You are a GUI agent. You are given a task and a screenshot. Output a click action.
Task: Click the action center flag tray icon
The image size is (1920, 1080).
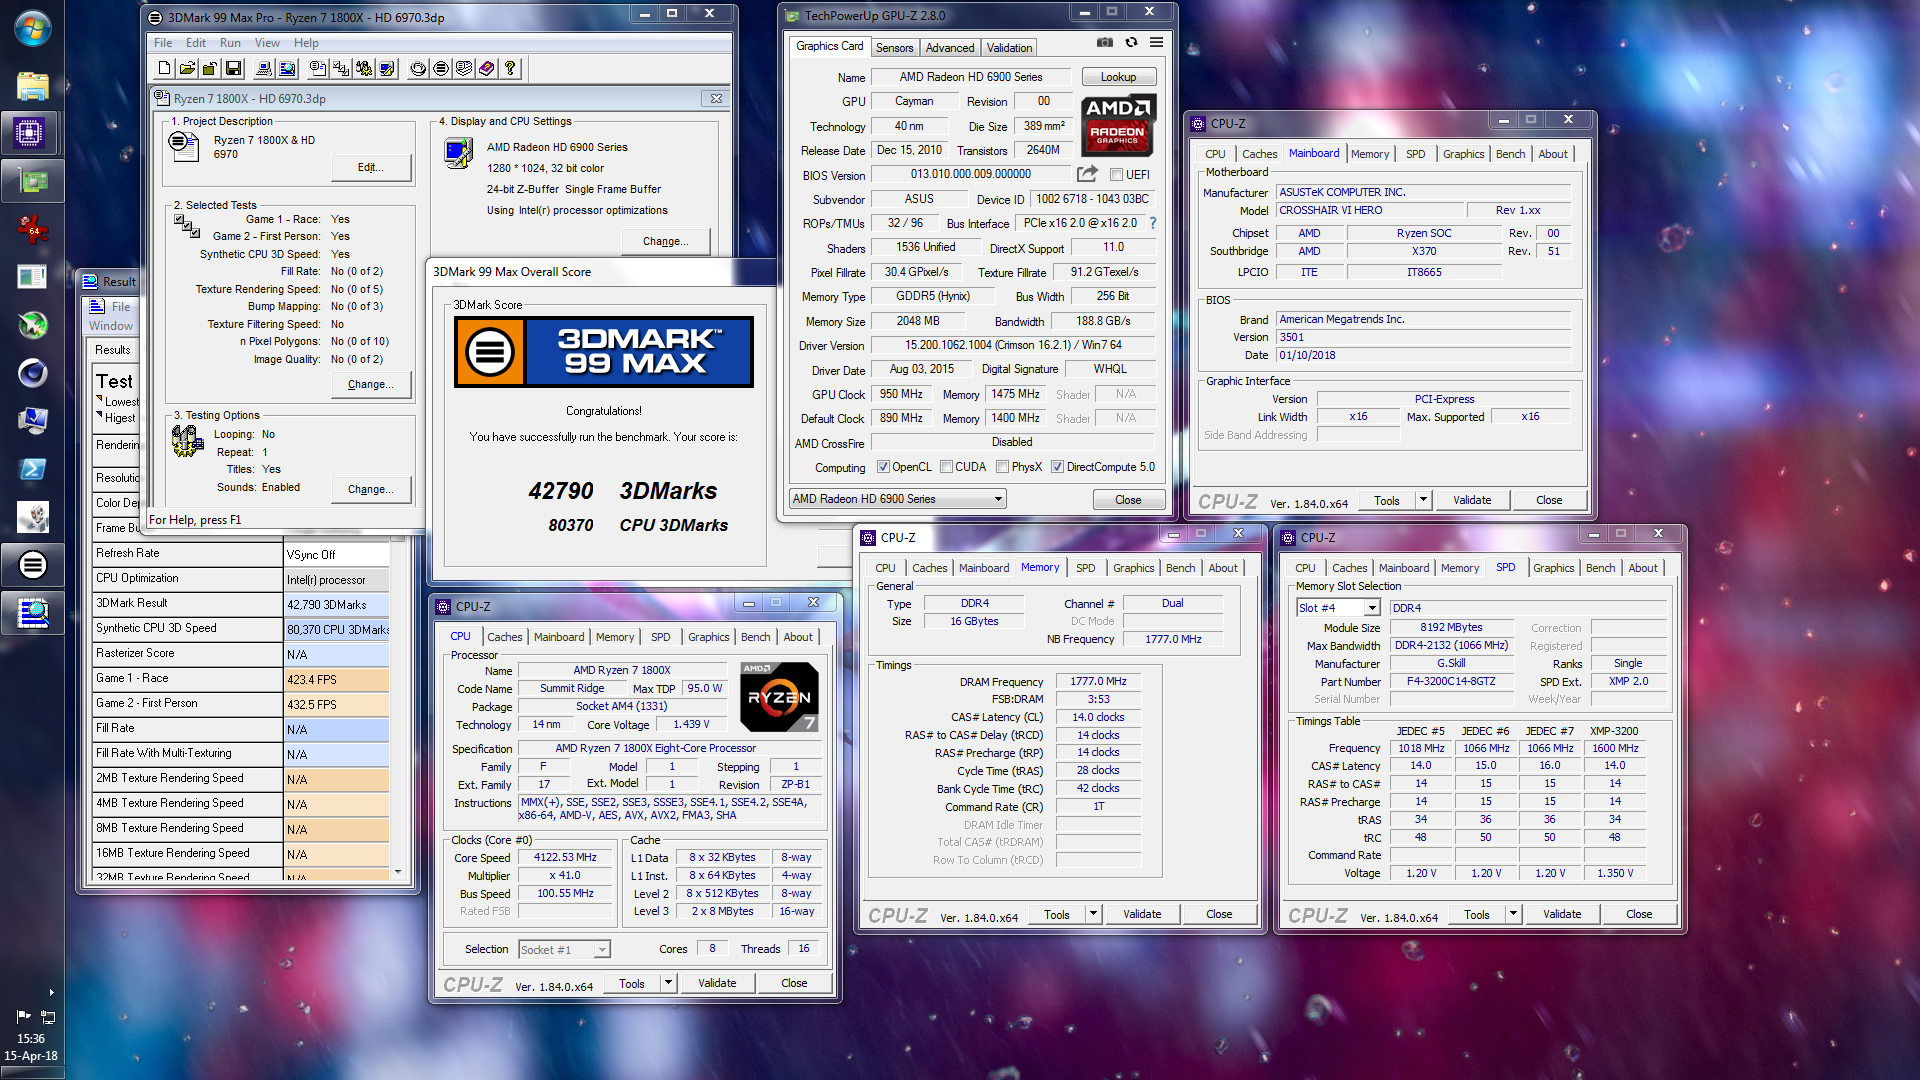click(23, 1016)
